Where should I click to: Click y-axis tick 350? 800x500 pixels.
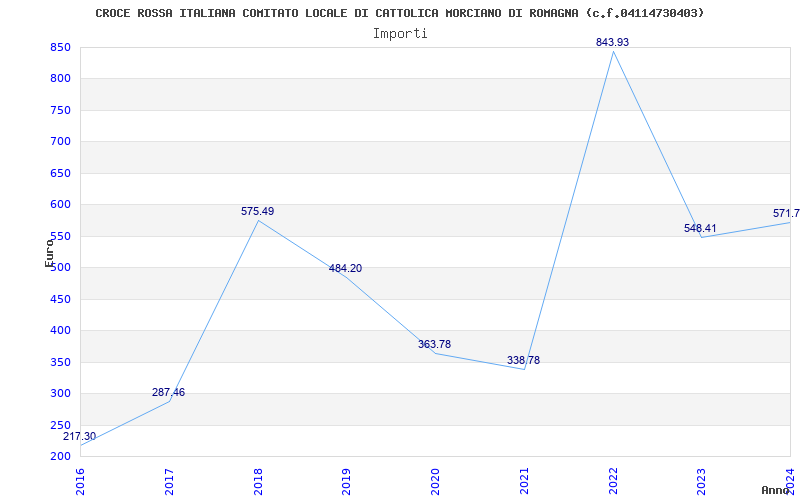point(60,362)
